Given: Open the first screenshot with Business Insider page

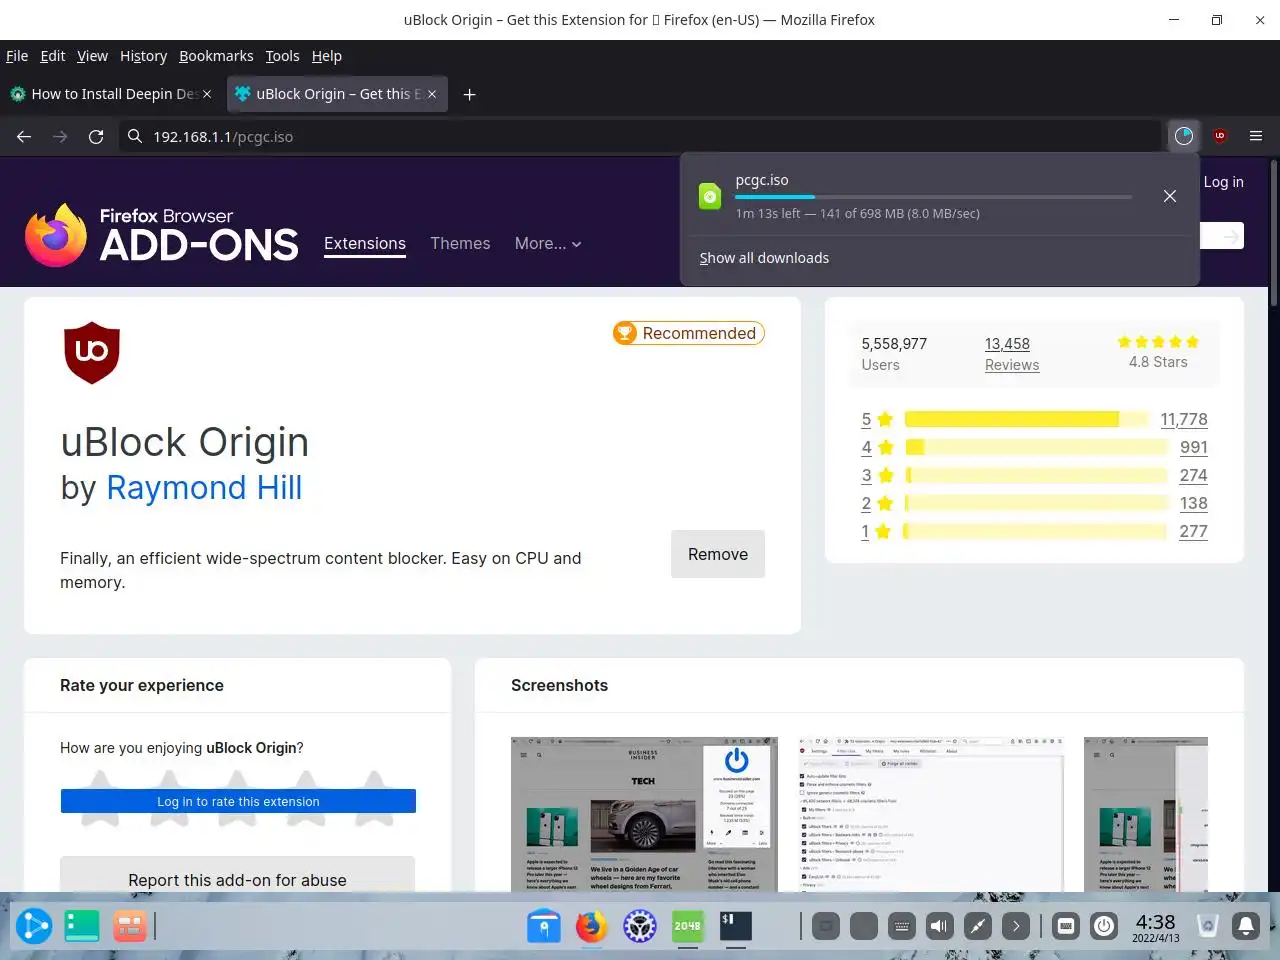Looking at the screenshot, I should (644, 814).
